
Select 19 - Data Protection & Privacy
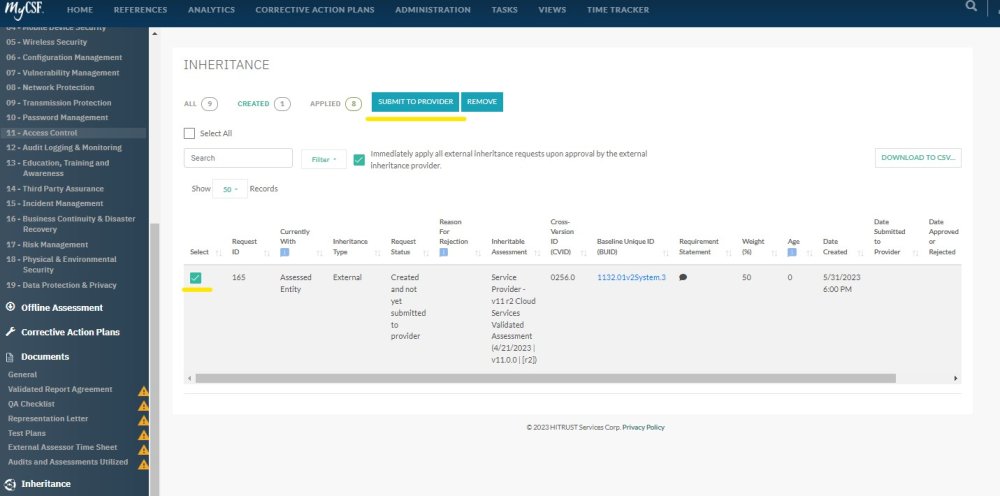pyautogui.click(x=61, y=286)
